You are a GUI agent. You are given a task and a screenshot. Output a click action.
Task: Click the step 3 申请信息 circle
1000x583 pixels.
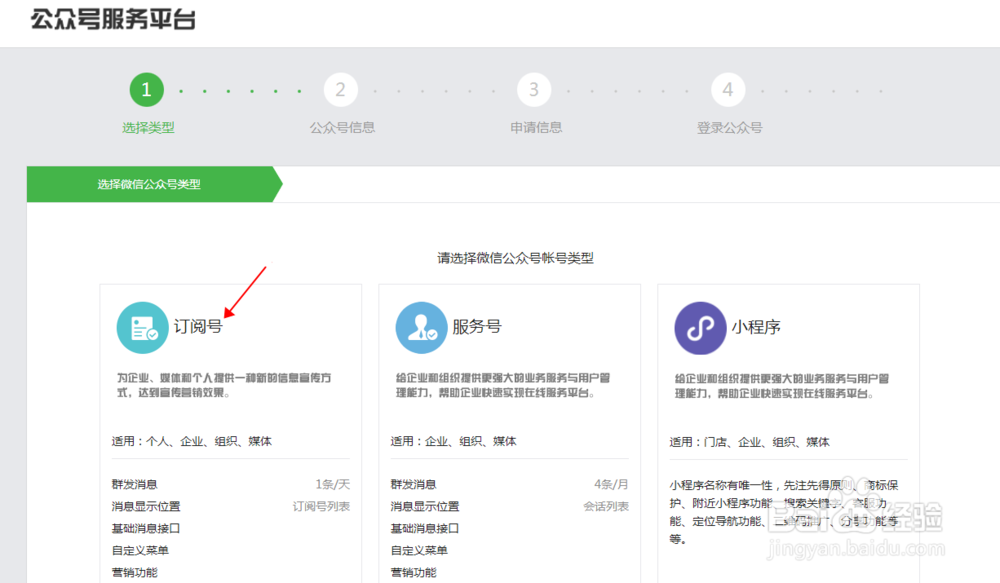(534, 89)
